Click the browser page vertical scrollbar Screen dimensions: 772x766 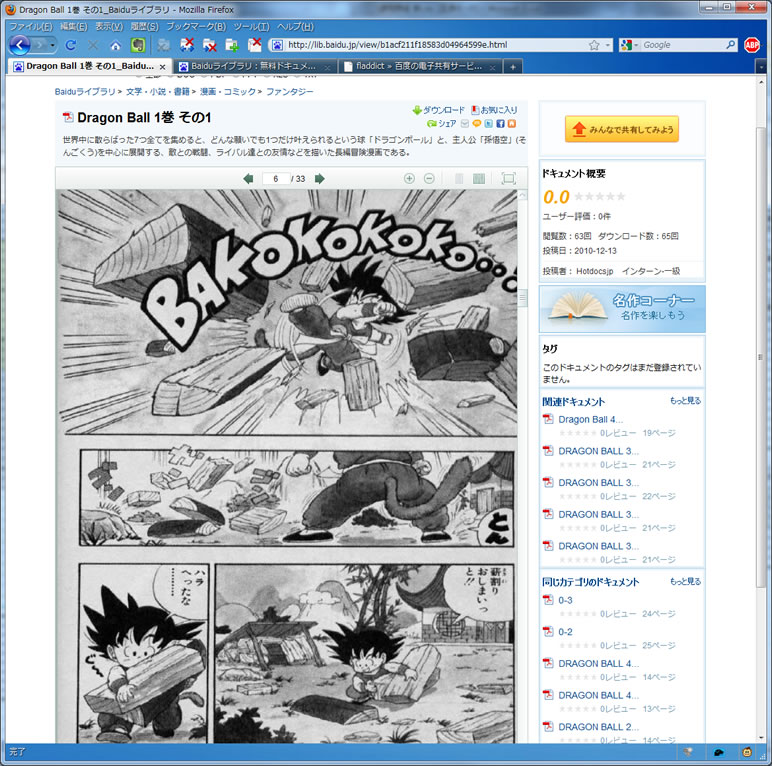pyautogui.click(x=761, y=356)
